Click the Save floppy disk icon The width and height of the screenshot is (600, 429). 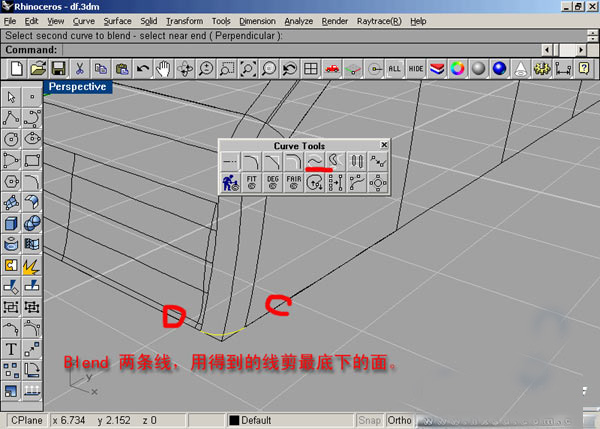click(x=59, y=68)
